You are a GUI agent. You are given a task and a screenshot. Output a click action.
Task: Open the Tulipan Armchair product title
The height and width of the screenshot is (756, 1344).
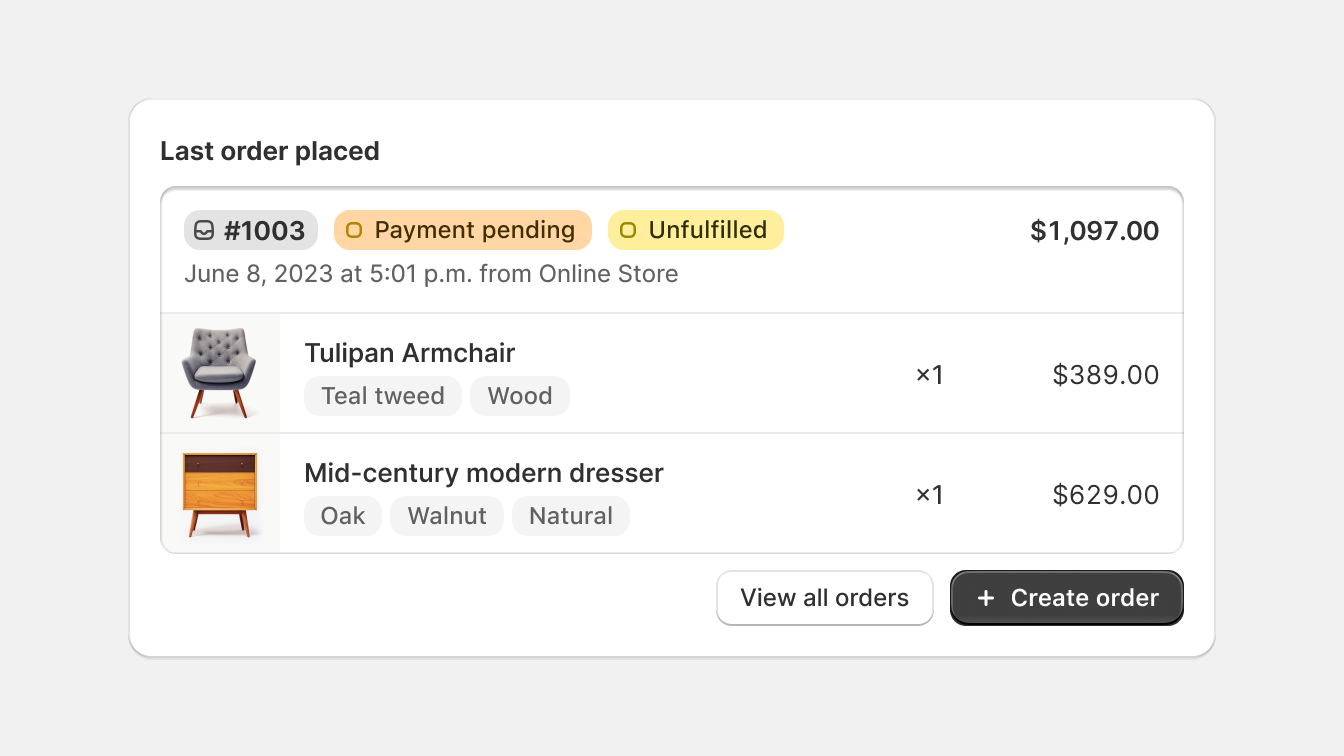(x=410, y=353)
